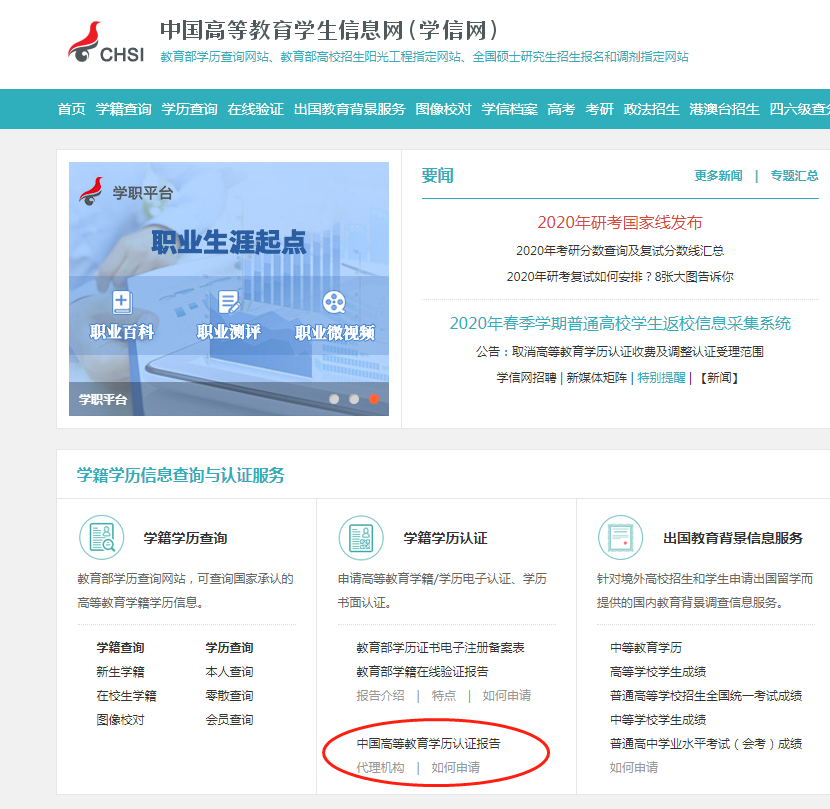Open 教育部学籍在线验证报告 link
The image size is (830, 809).
[x=422, y=672]
